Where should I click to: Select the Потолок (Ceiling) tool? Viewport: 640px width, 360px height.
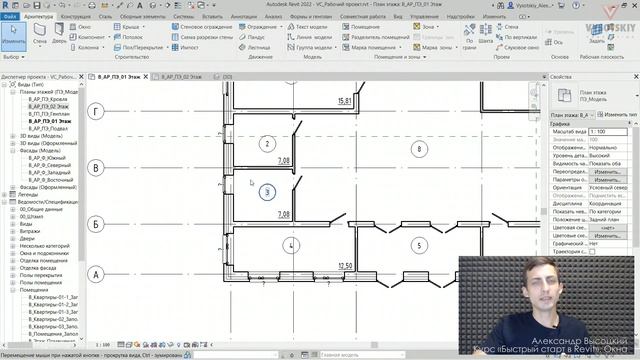tap(128, 37)
